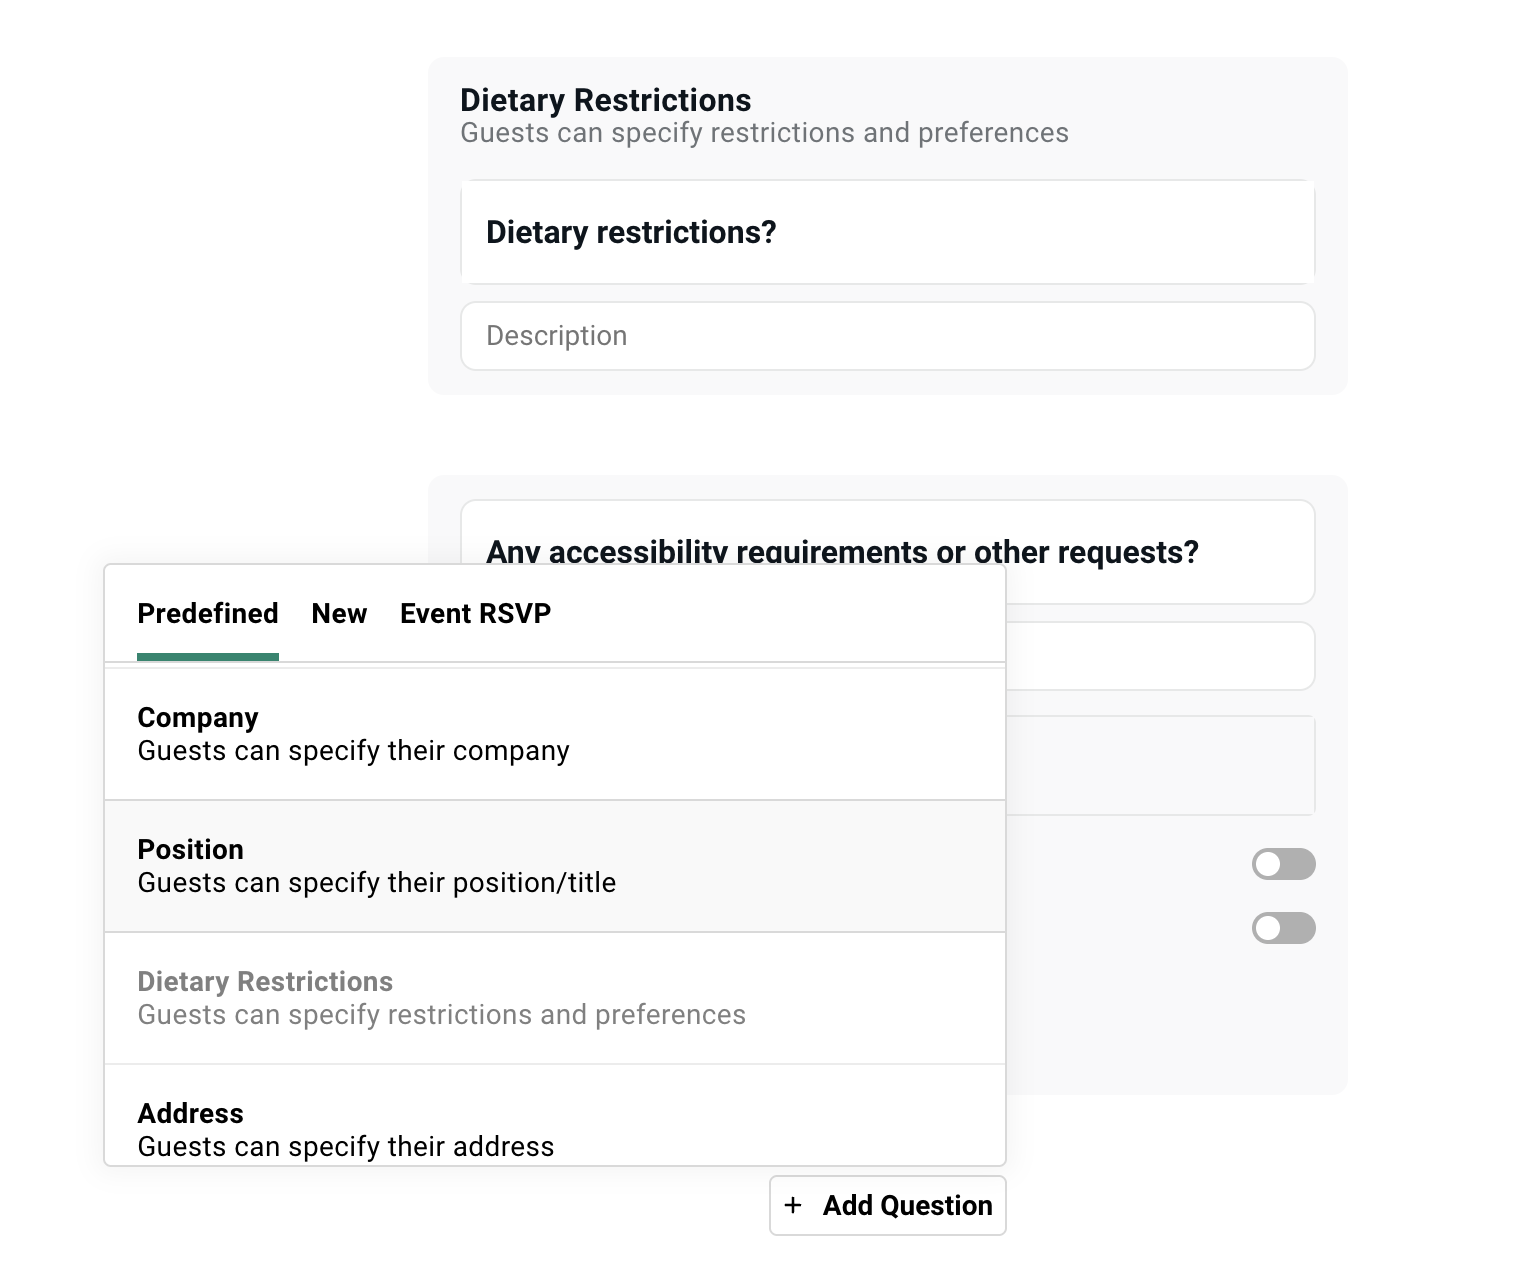This screenshot has width=1528, height=1268.
Task: Click the Company question description text
Action: tap(353, 750)
